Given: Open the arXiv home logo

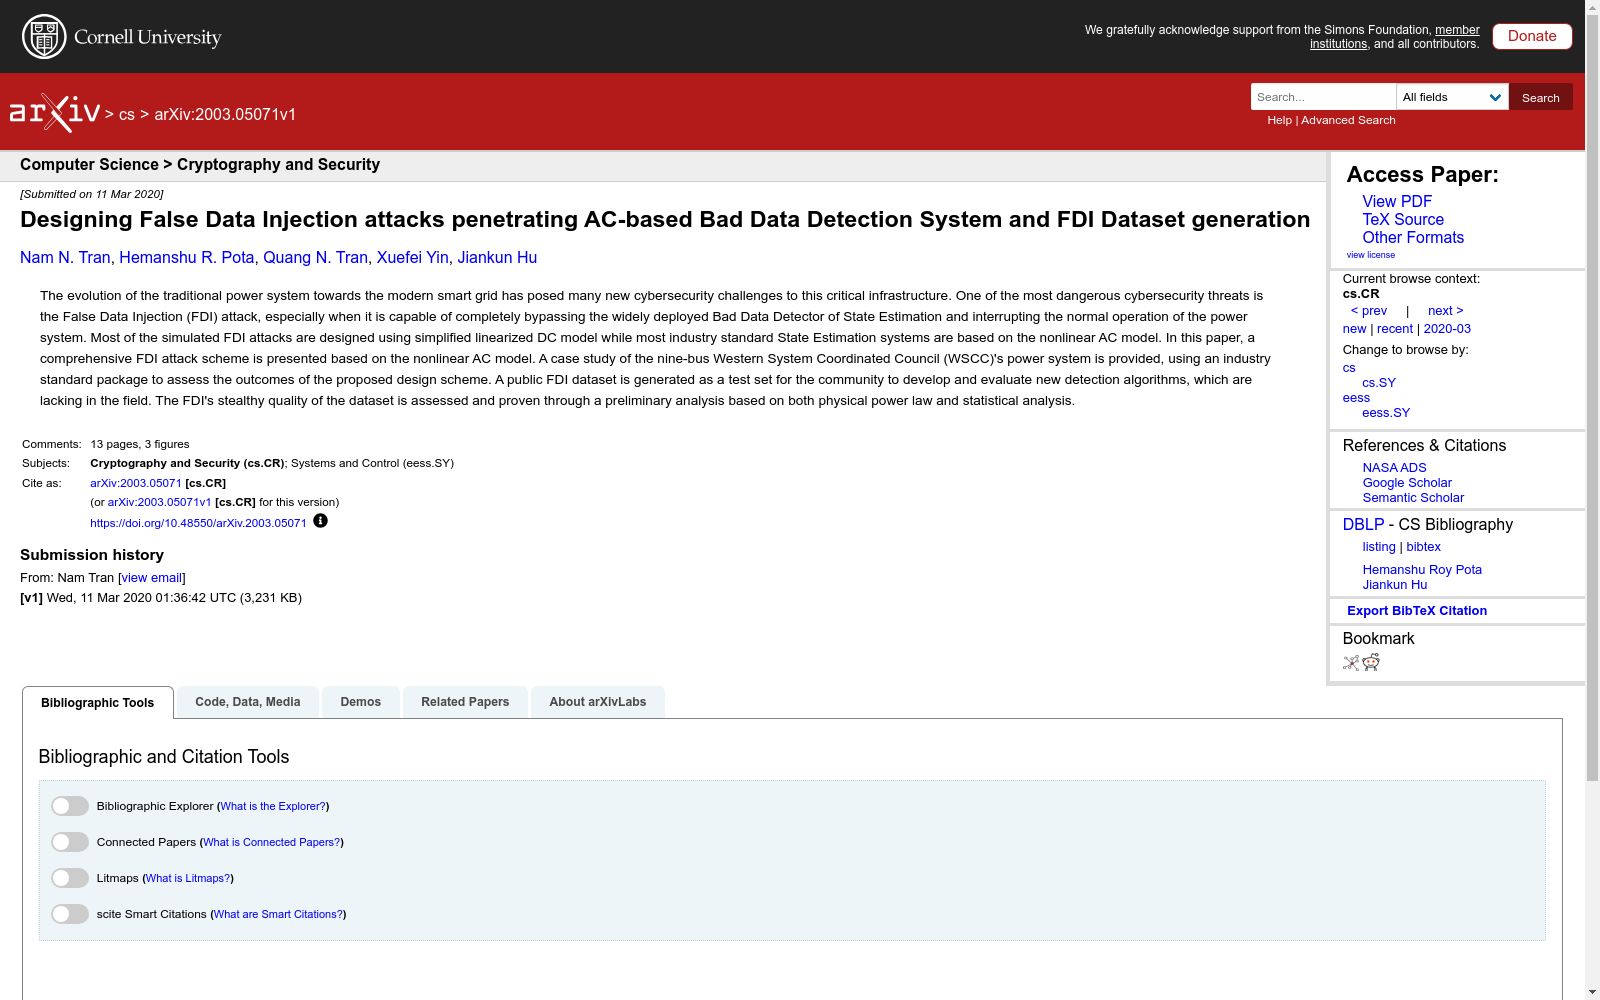Looking at the screenshot, I should coord(55,113).
